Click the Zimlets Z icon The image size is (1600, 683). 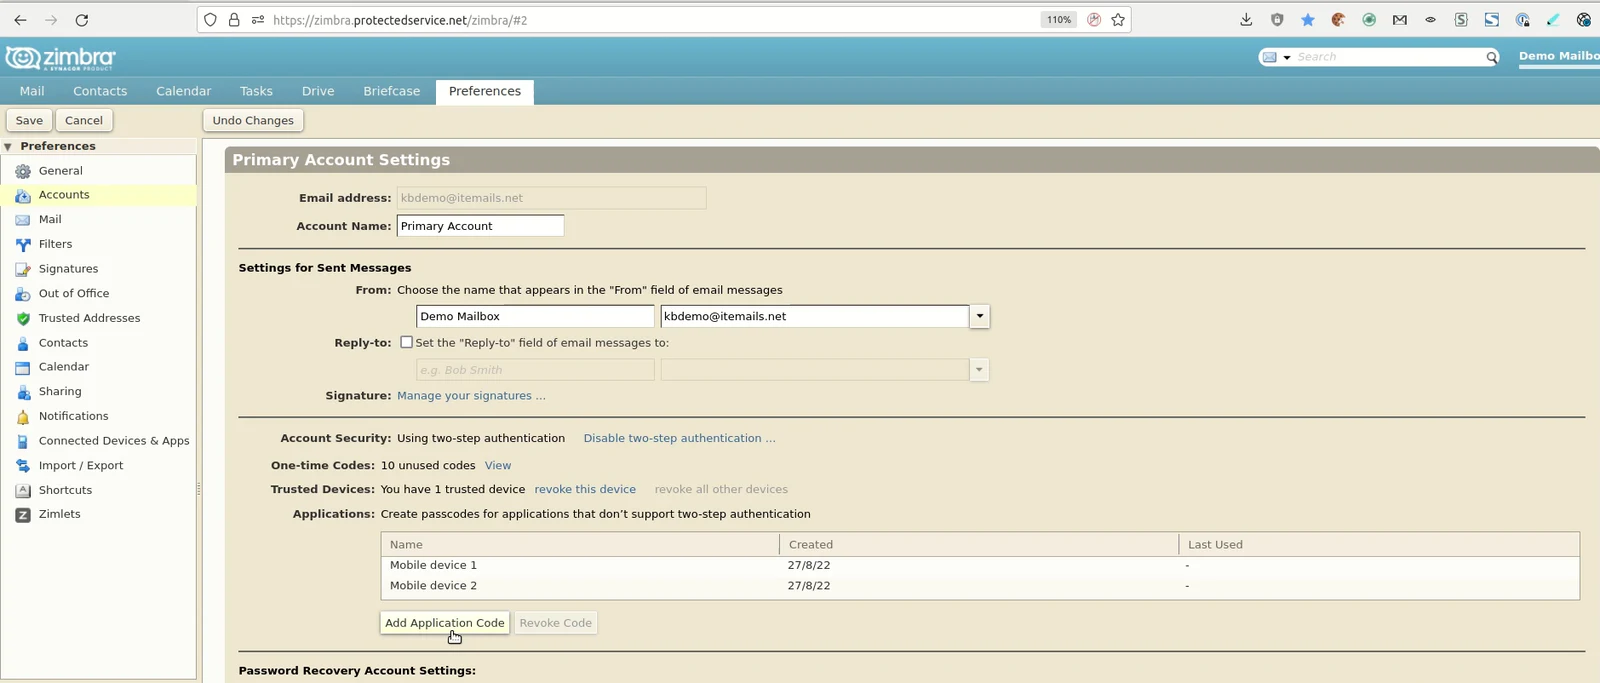pyautogui.click(x=23, y=515)
